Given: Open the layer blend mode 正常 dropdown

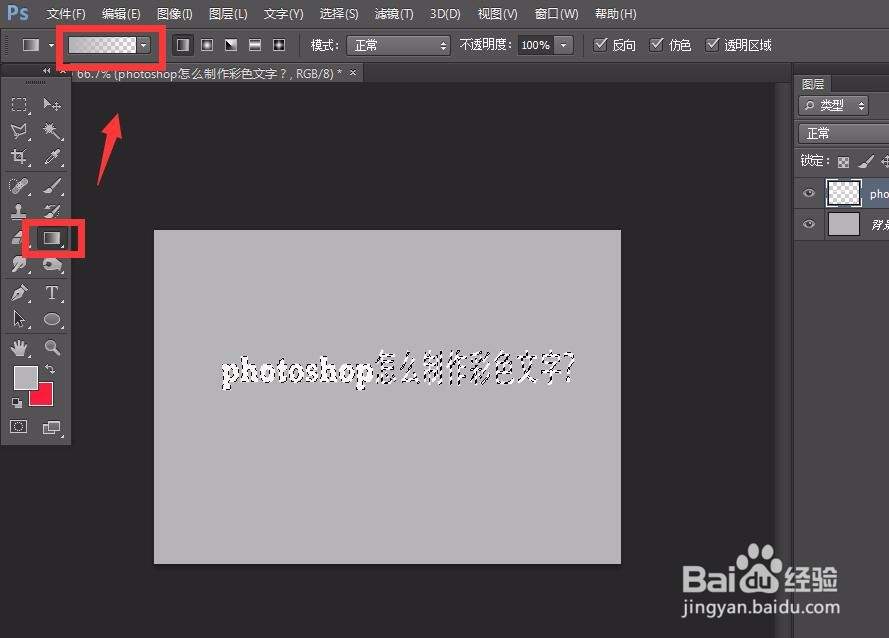Looking at the screenshot, I should tap(843, 133).
